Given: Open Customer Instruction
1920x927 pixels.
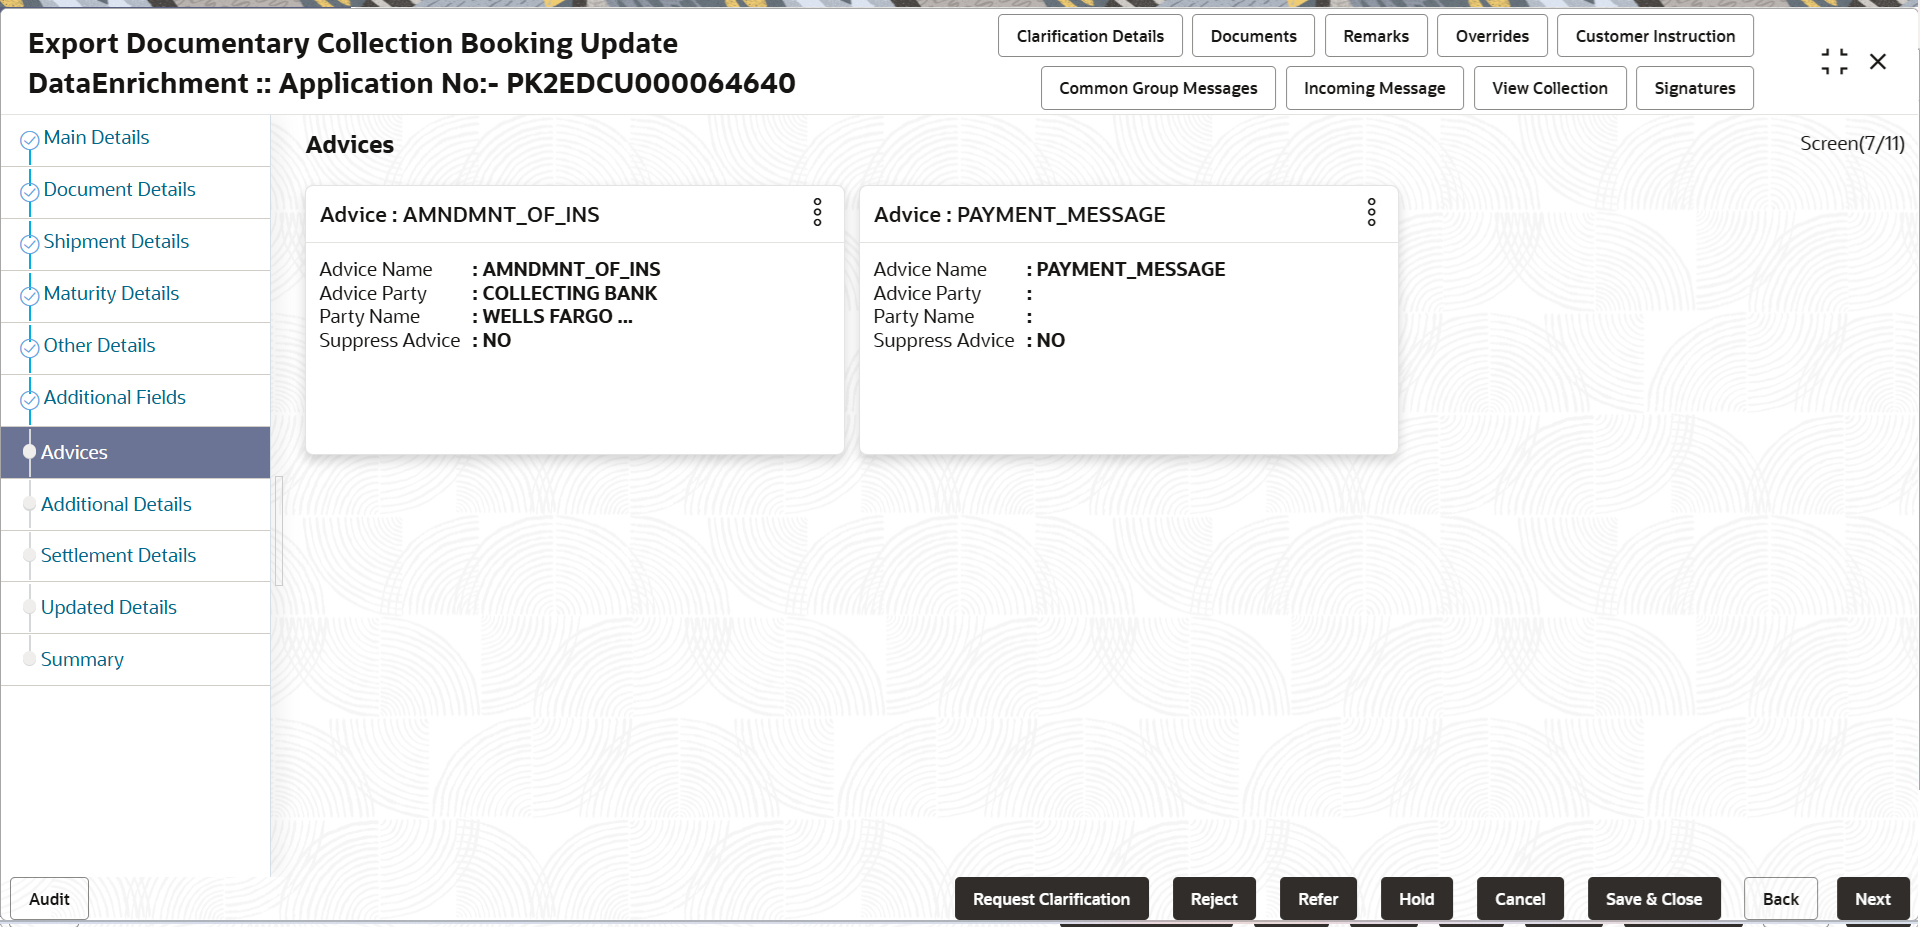Looking at the screenshot, I should (x=1655, y=36).
